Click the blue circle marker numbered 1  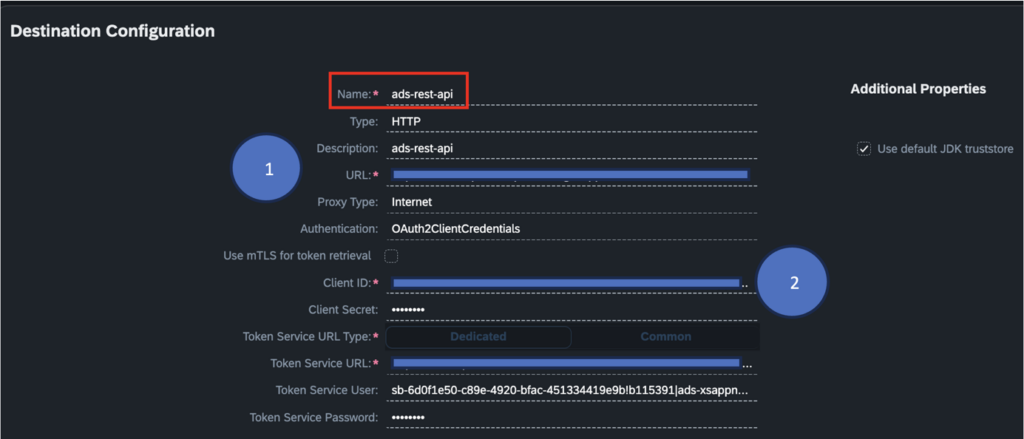coord(268,170)
